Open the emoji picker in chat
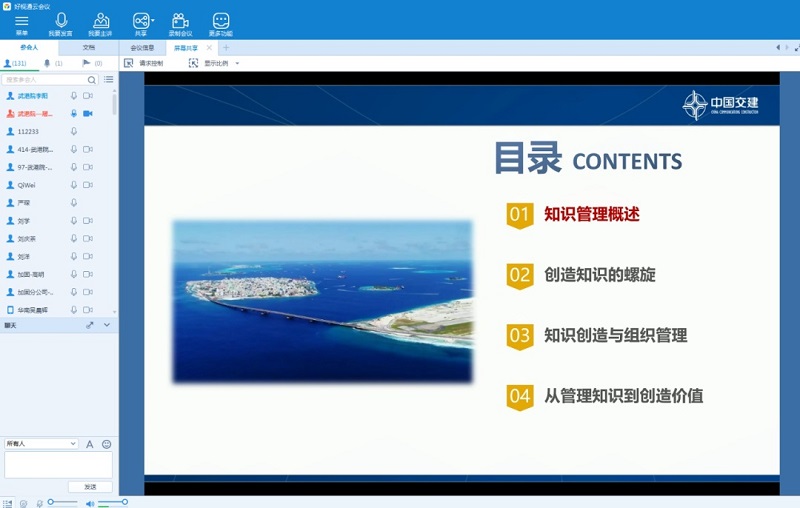The height and width of the screenshot is (508, 800). [106, 444]
